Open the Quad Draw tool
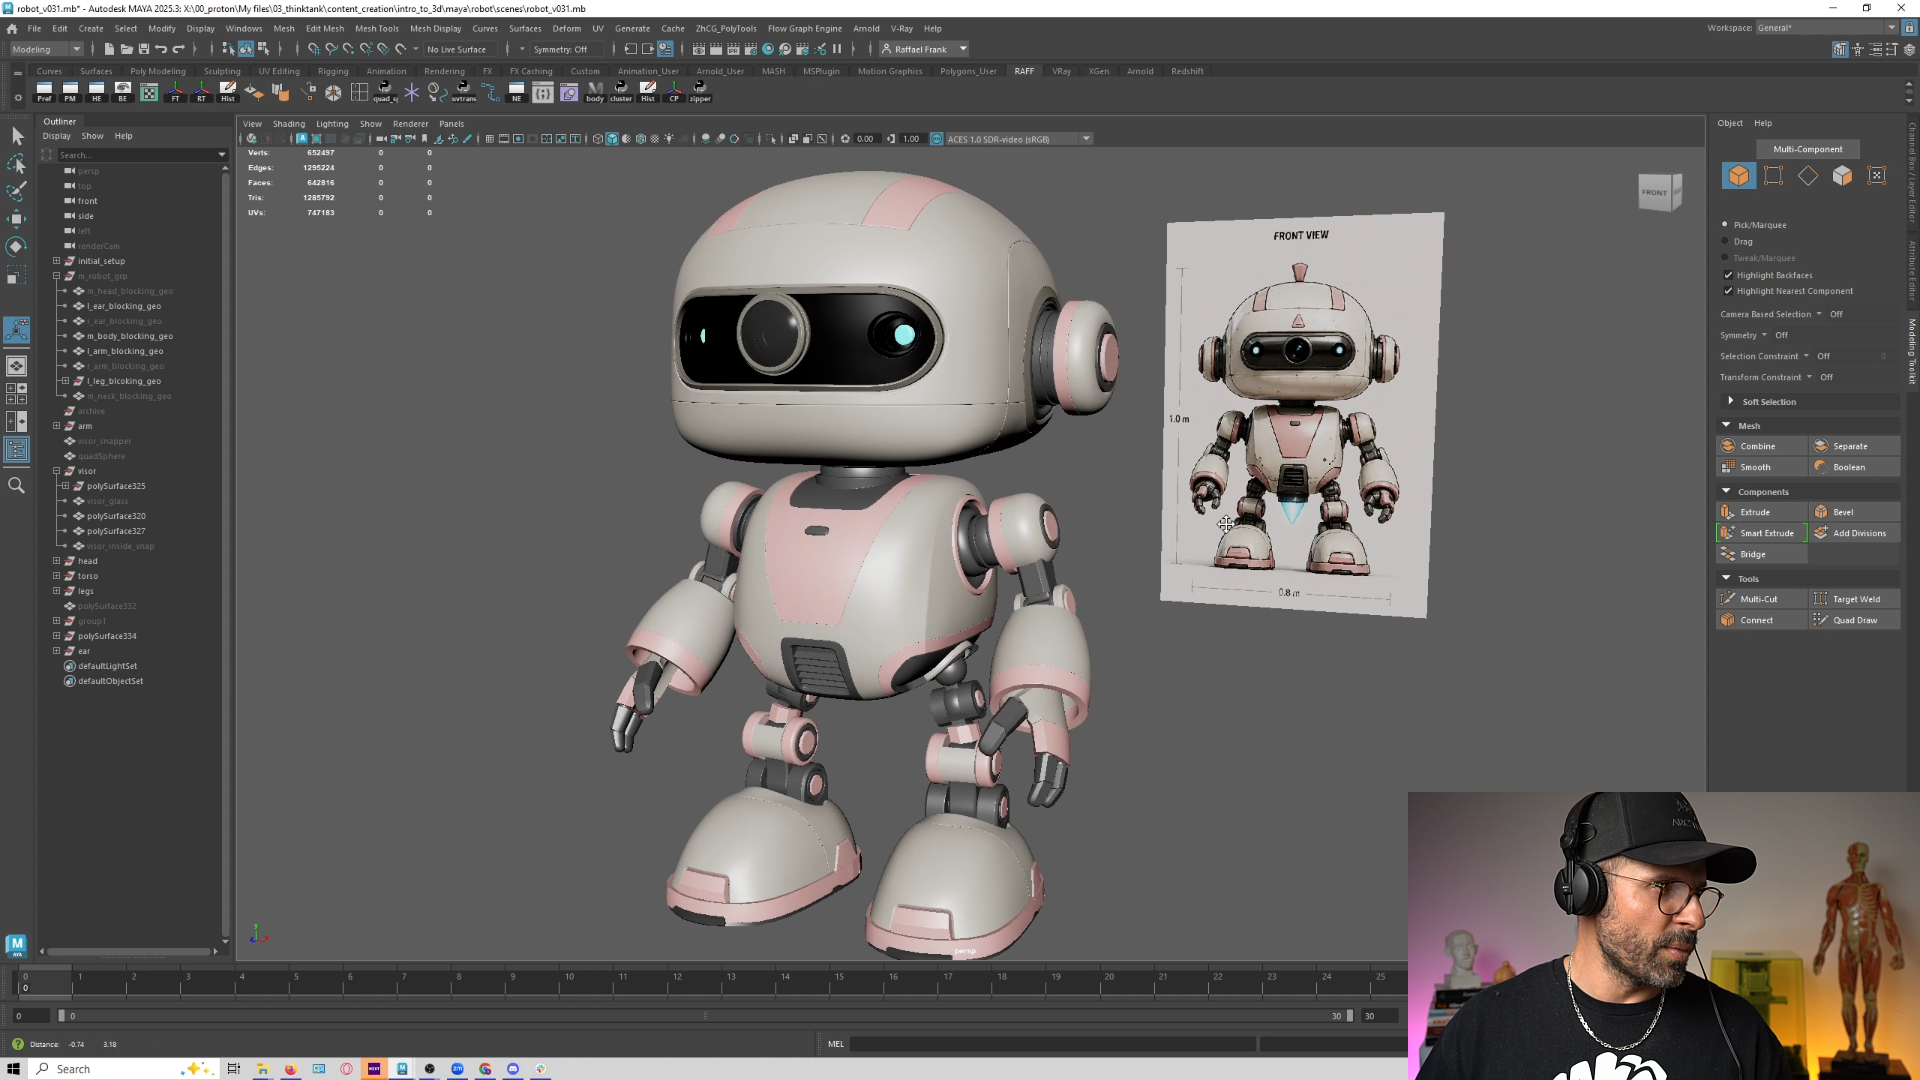 click(1854, 620)
